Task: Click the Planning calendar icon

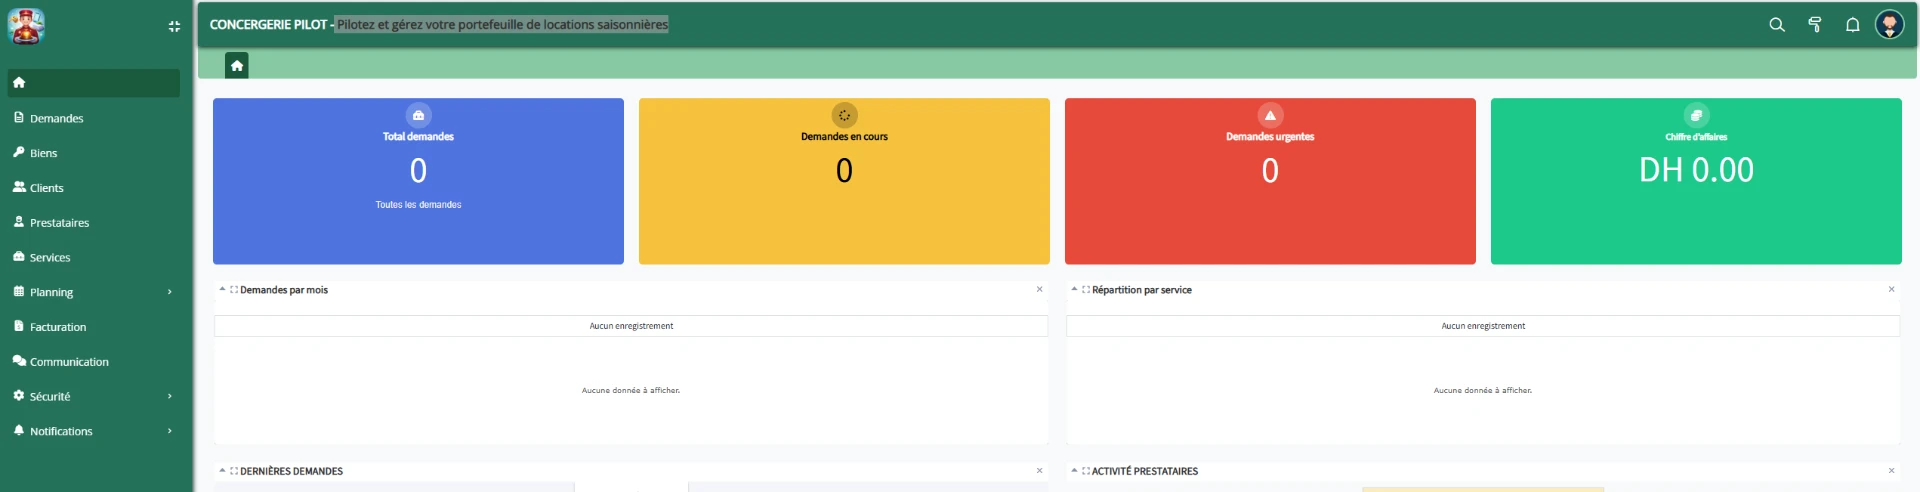Action: [x=19, y=291]
